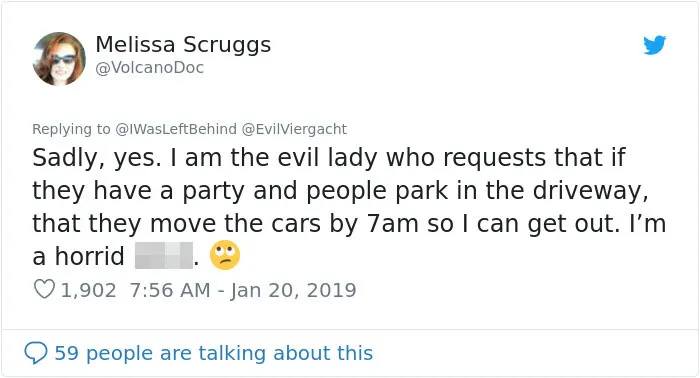Click the blurred censored word
This screenshot has height=378, width=700.
(x=164, y=255)
